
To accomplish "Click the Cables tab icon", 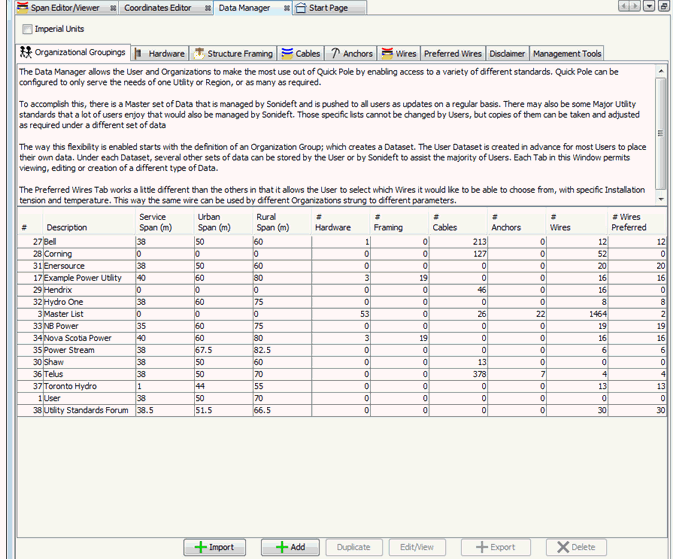I will [287, 53].
